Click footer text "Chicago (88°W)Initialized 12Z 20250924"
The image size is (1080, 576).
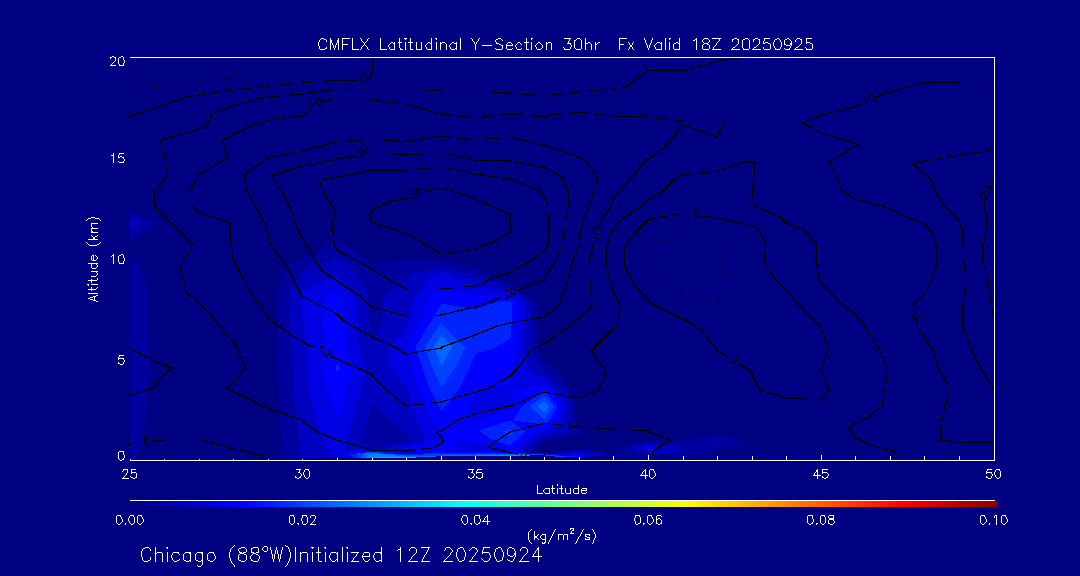pos(341,555)
